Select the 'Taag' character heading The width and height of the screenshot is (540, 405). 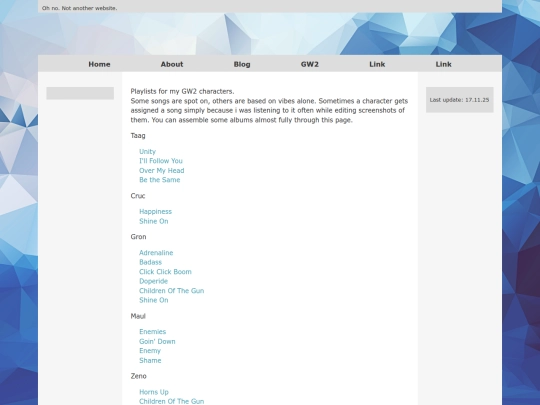(138, 136)
